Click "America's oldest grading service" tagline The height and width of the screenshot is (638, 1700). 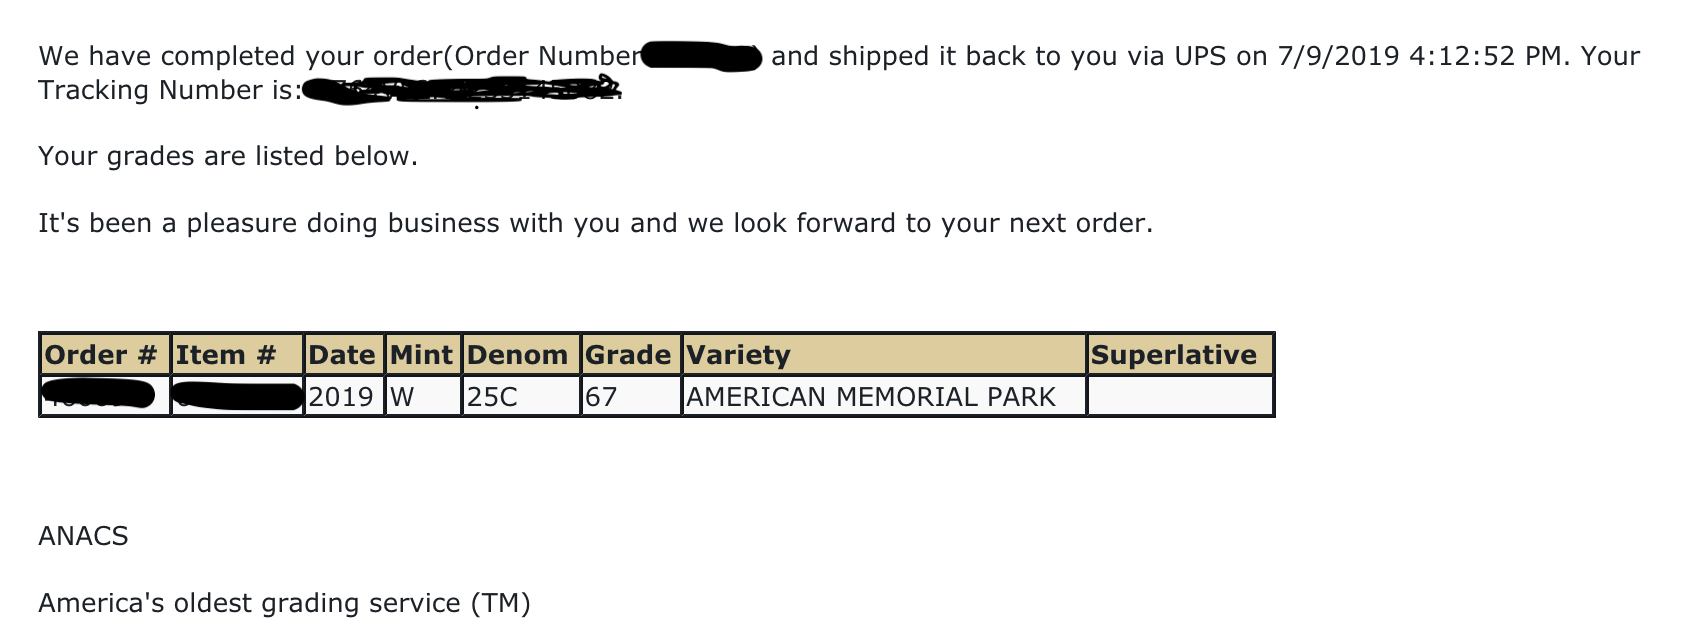pyautogui.click(x=284, y=603)
